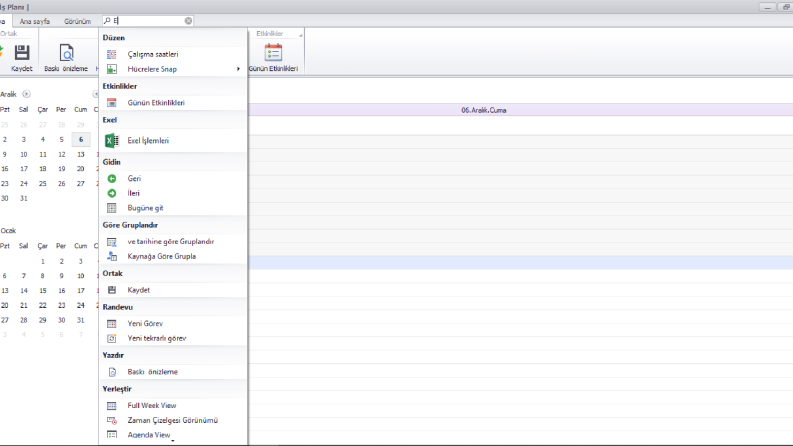The width and height of the screenshot is (793, 446).
Task: Select January 1 in Ocak calendar
Action: [x=42, y=261]
